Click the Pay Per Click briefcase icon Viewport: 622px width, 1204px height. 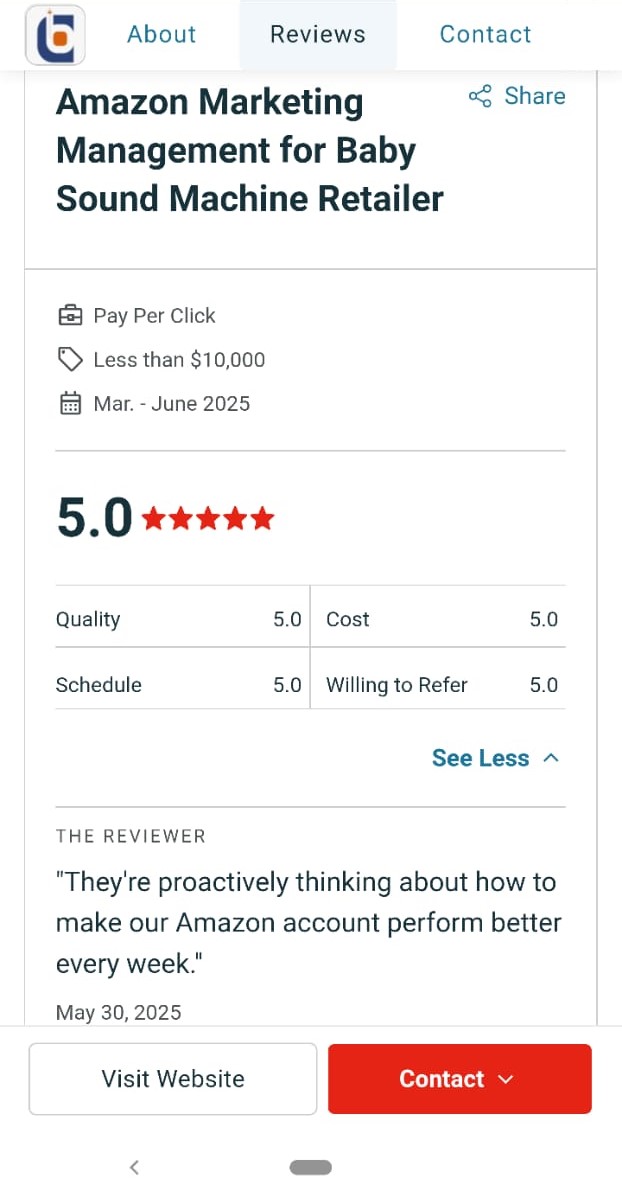pyautogui.click(x=70, y=316)
